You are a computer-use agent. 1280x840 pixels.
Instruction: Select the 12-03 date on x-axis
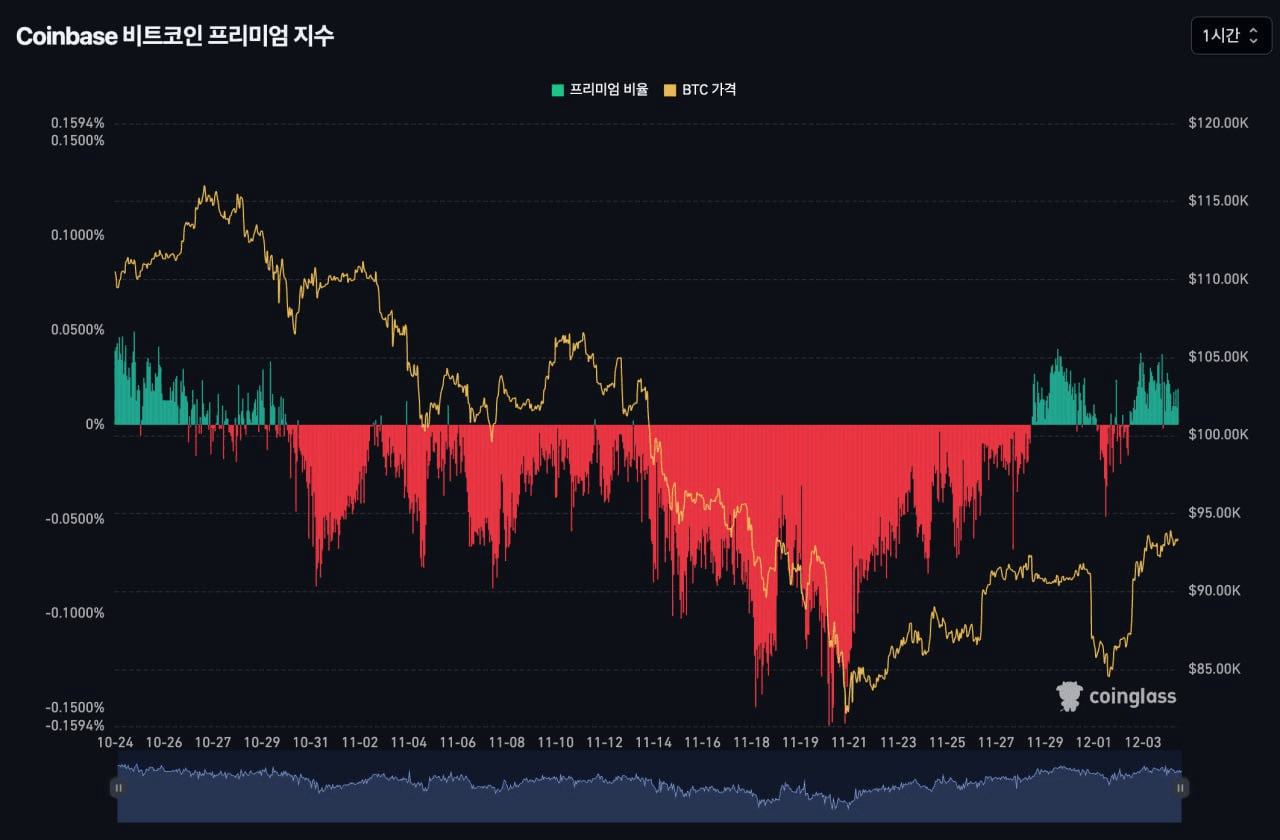click(1143, 743)
